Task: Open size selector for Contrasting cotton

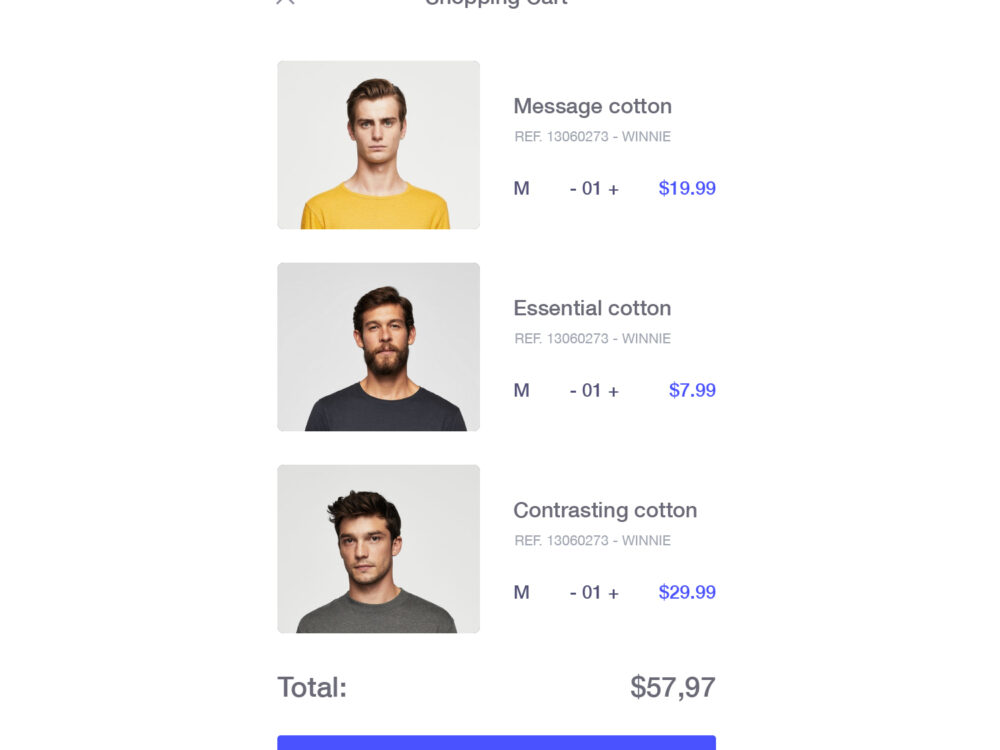Action: tap(521, 592)
